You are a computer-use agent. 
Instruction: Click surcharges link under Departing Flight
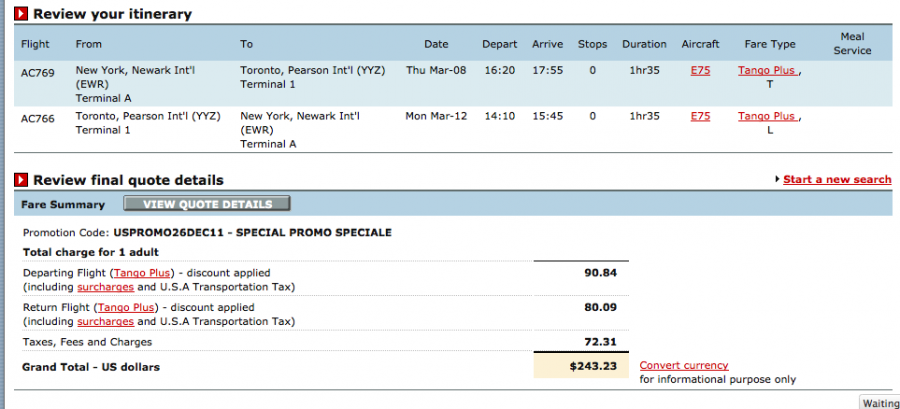tap(105, 287)
